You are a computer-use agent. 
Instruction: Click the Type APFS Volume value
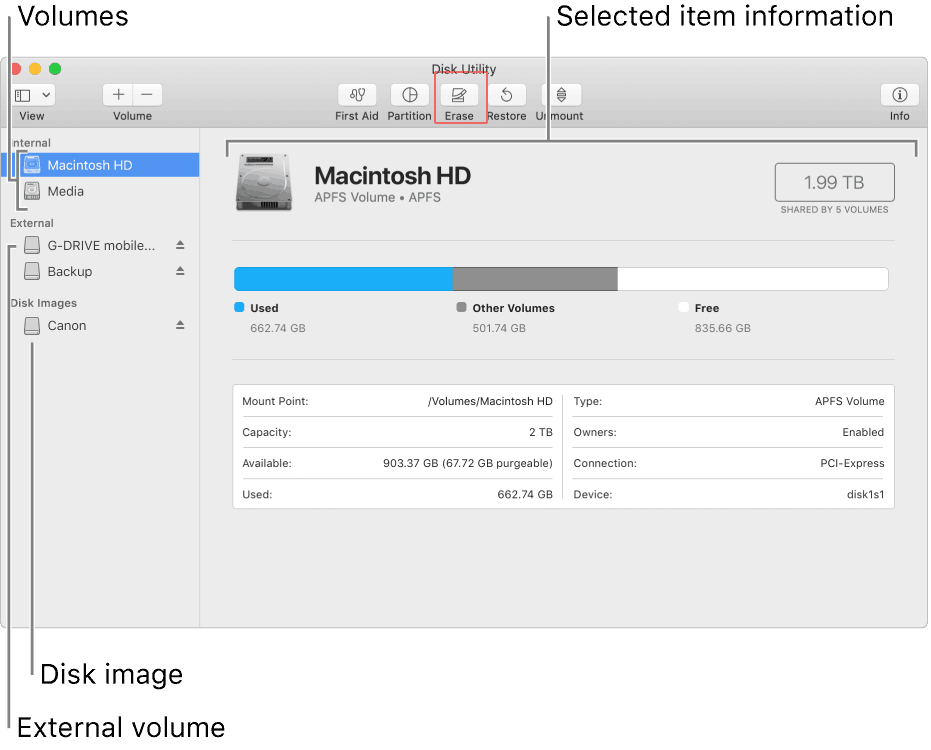[849, 401]
